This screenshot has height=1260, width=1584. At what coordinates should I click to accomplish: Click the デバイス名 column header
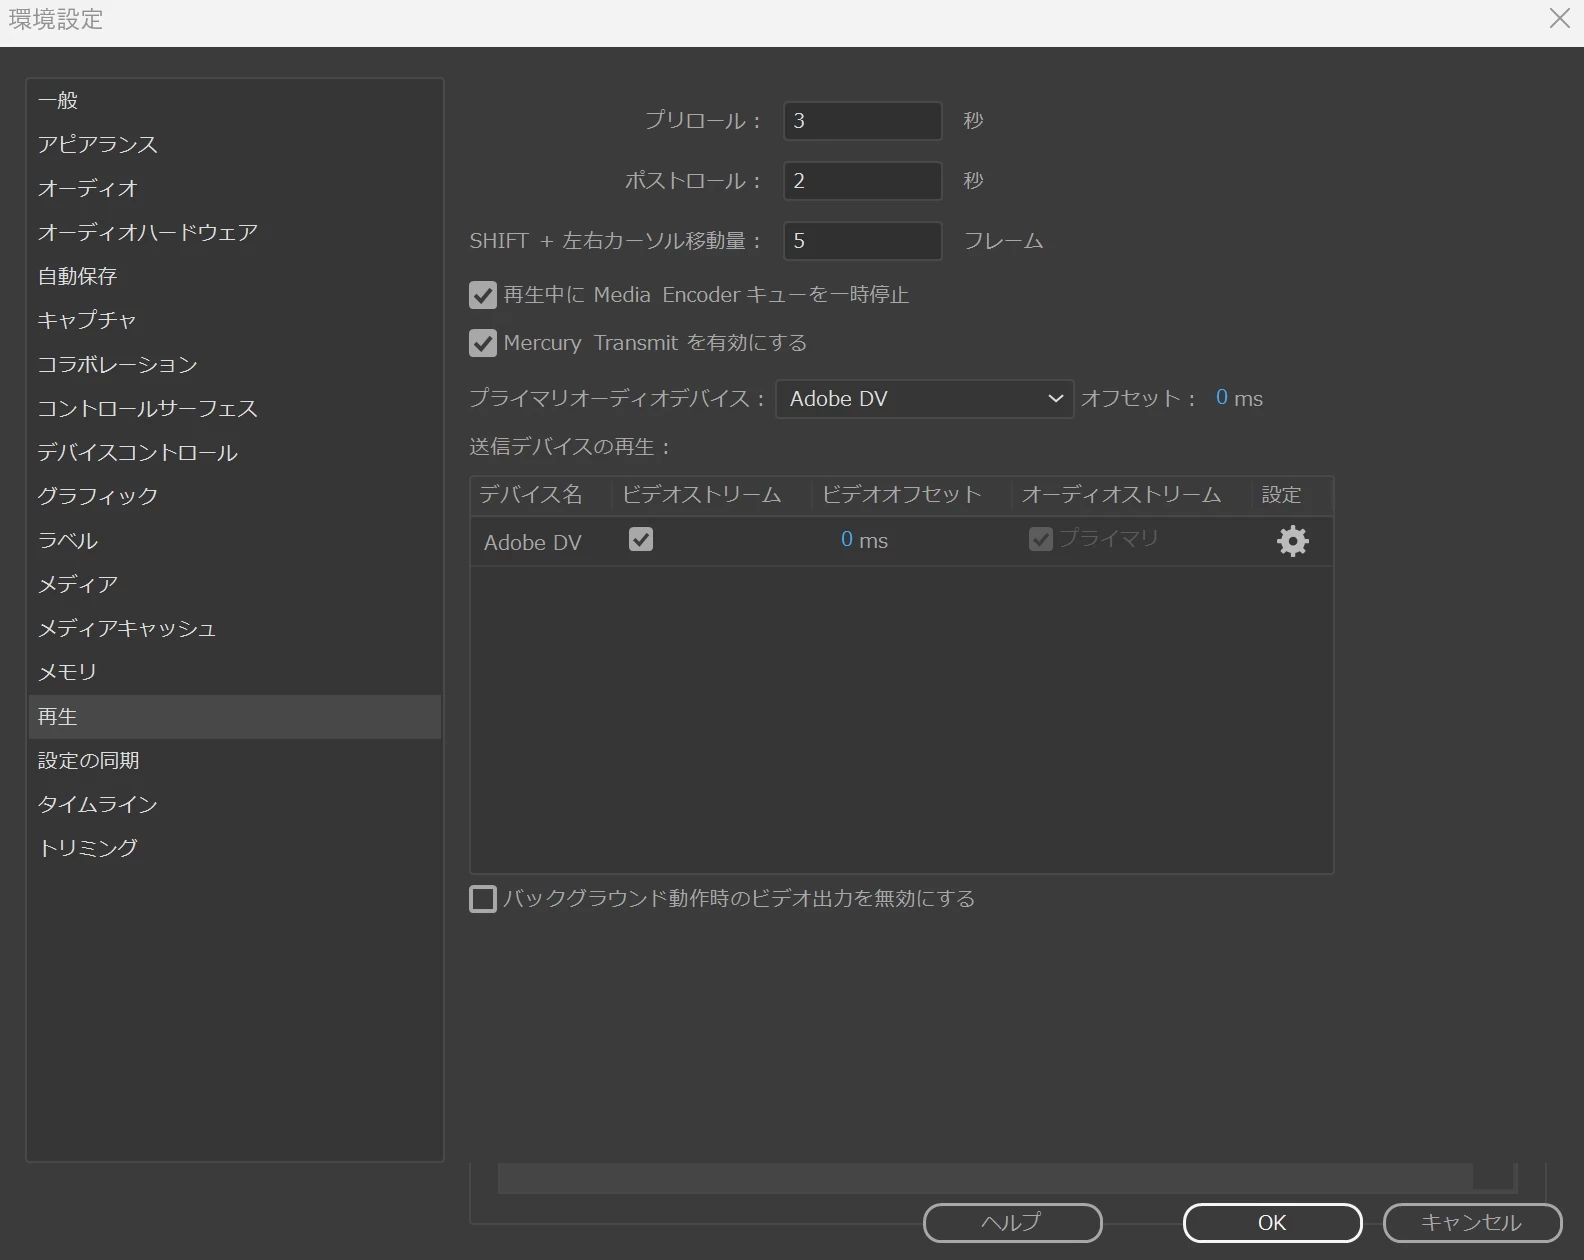click(541, 495)
